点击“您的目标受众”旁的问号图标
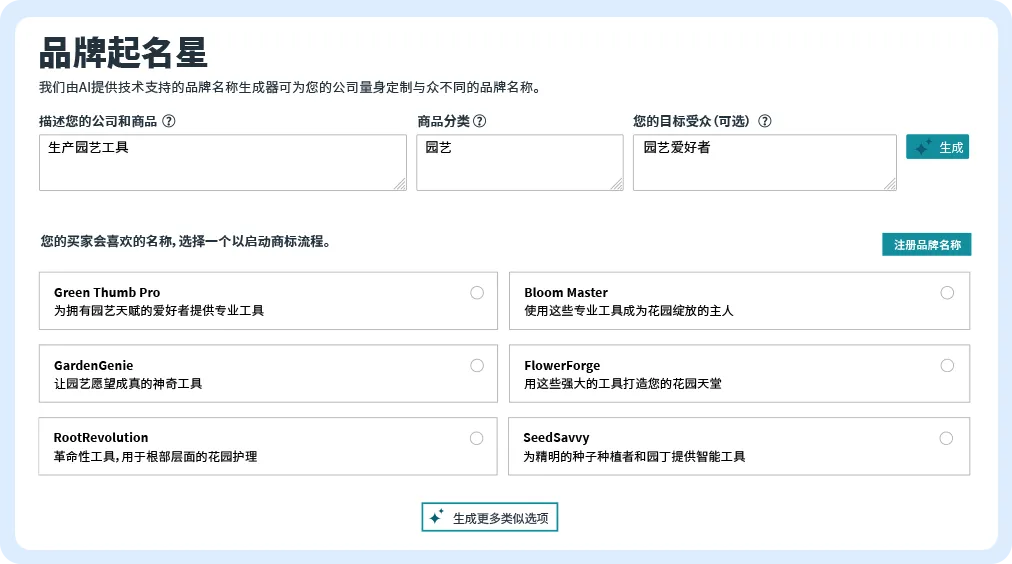 click(765, 121)
